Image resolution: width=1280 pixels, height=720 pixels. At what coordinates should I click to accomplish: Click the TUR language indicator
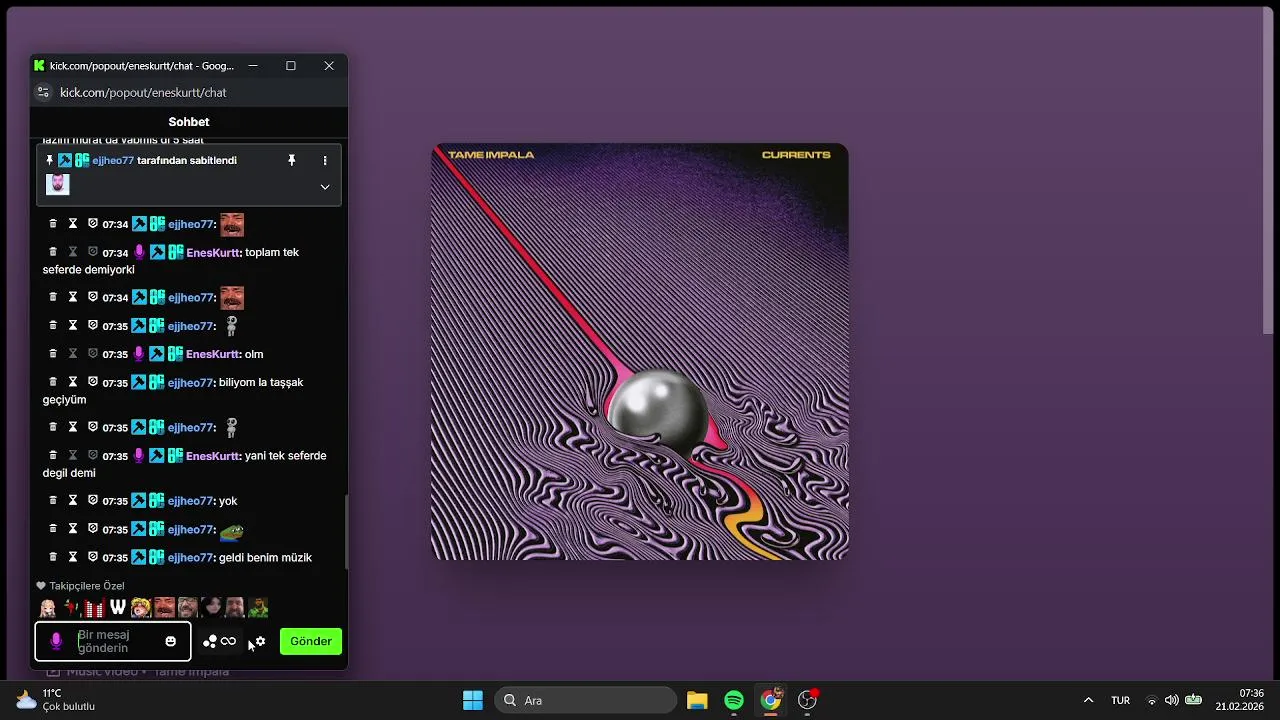(x=1120, y=700)
